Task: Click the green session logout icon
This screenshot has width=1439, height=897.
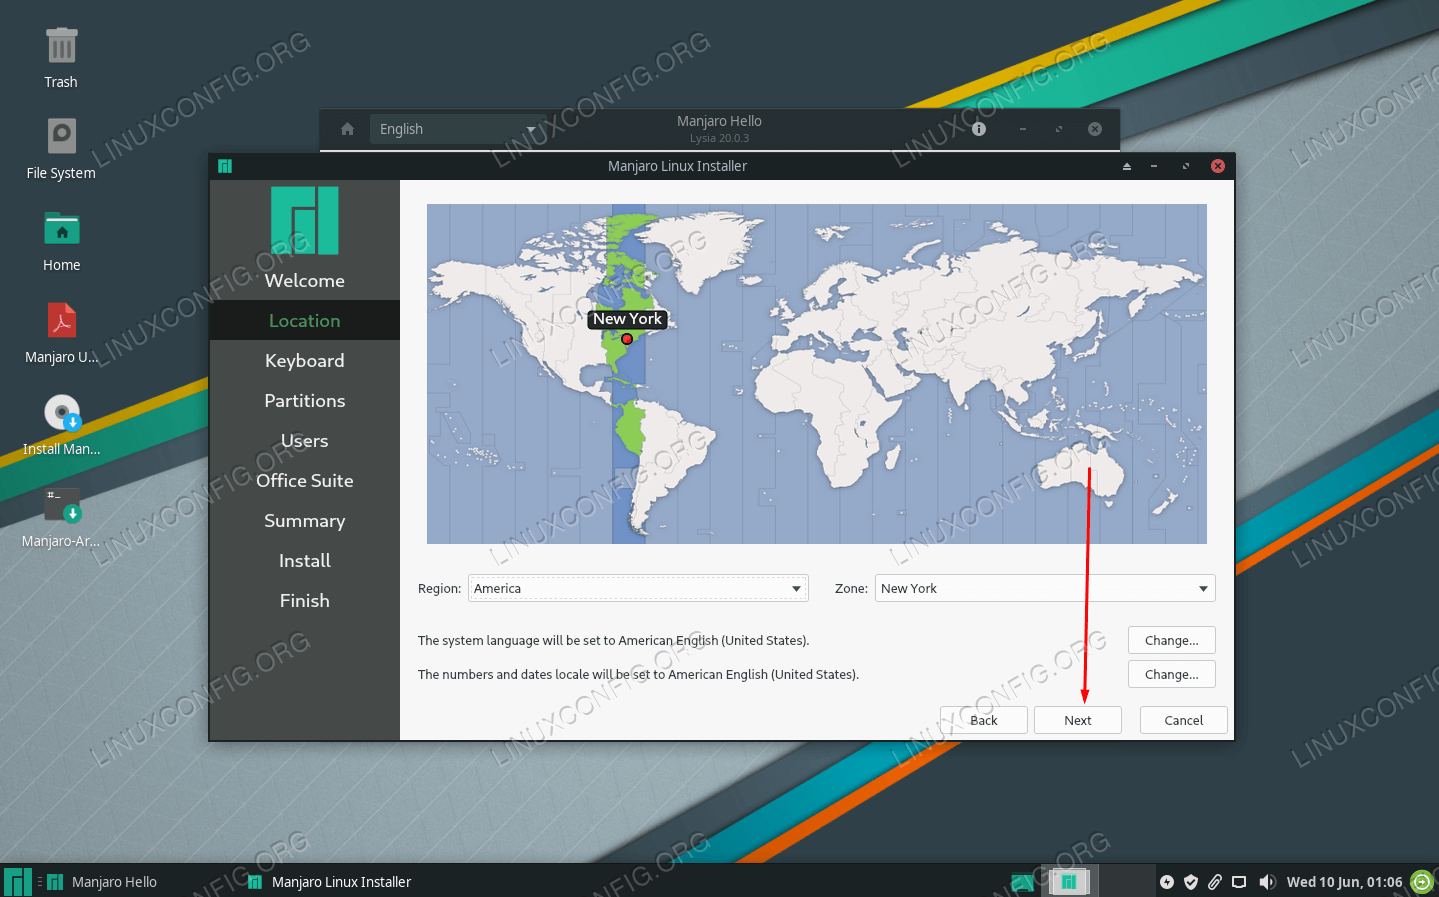Action: point(1422,882)
